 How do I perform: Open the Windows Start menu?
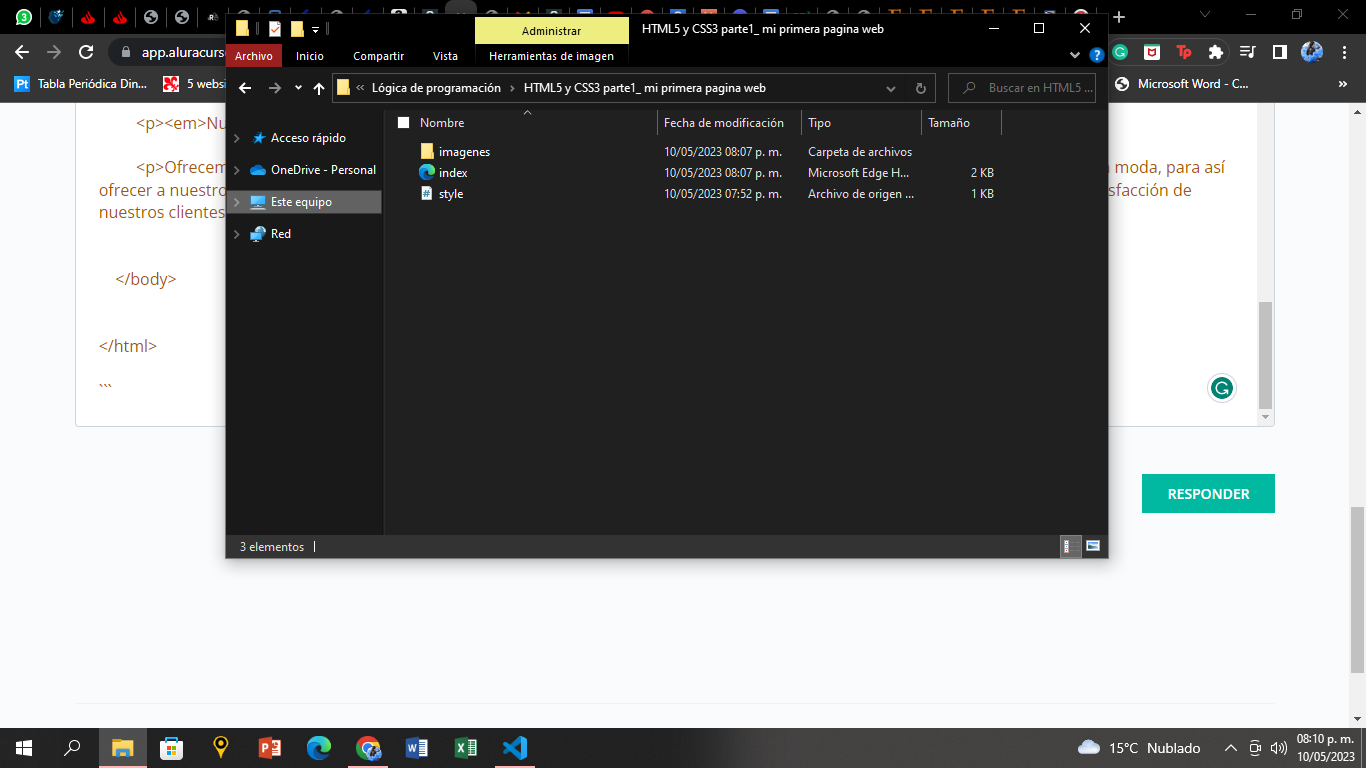point(24,748)
